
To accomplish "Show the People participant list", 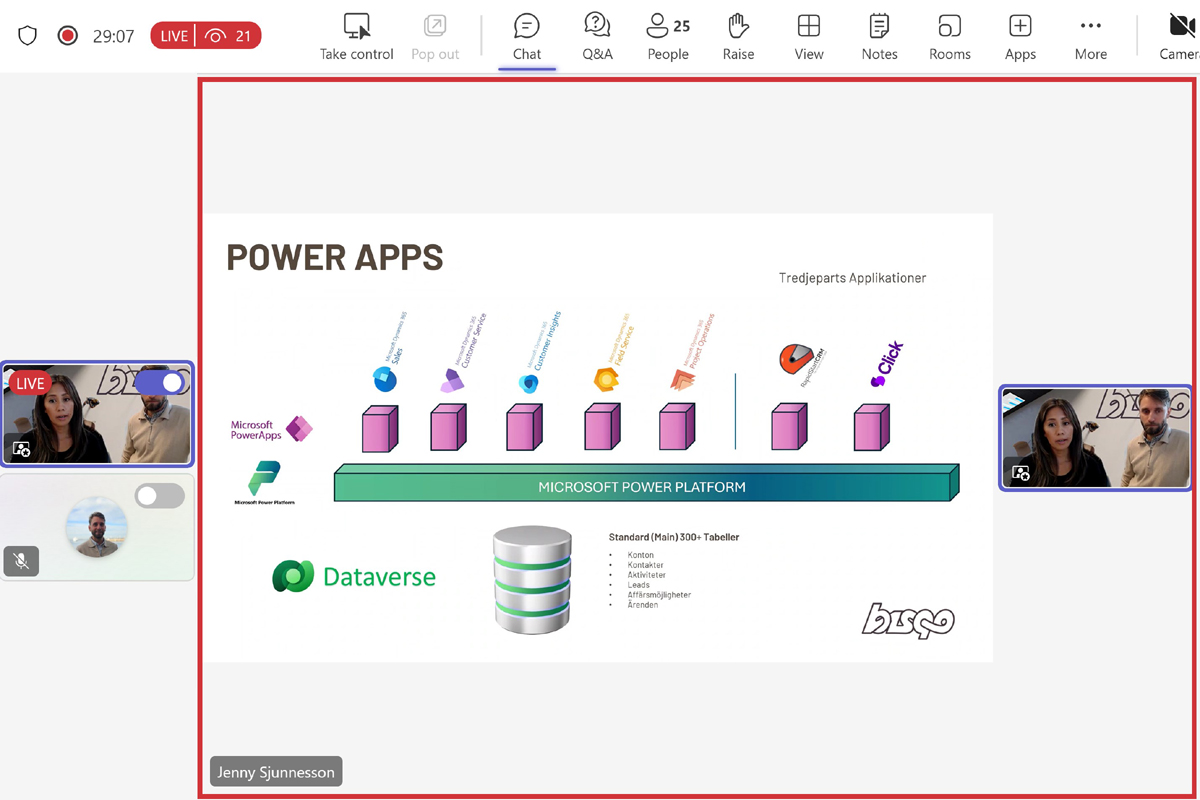I will [x=667, y=37].
